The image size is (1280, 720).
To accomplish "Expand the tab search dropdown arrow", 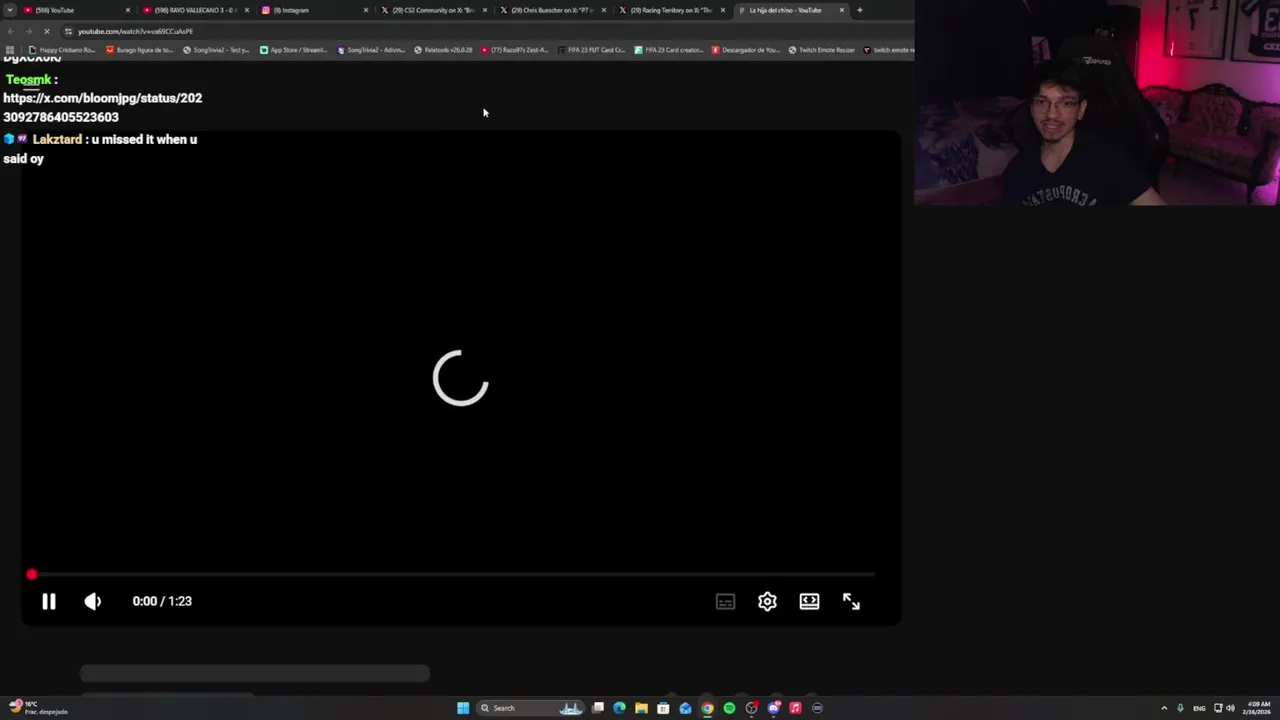I will coord(9,10).
